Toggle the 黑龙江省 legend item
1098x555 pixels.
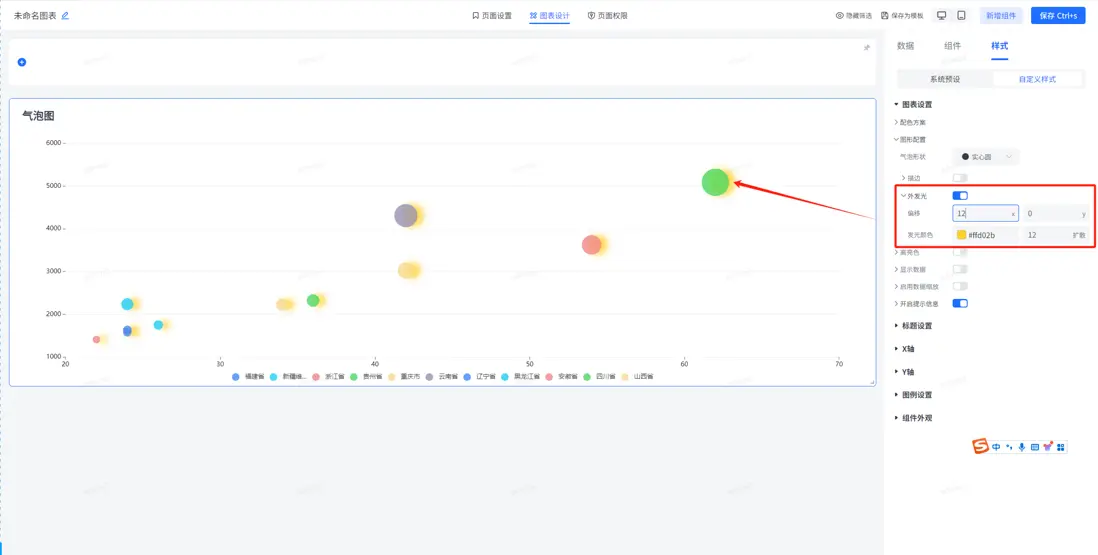point(520,377)
